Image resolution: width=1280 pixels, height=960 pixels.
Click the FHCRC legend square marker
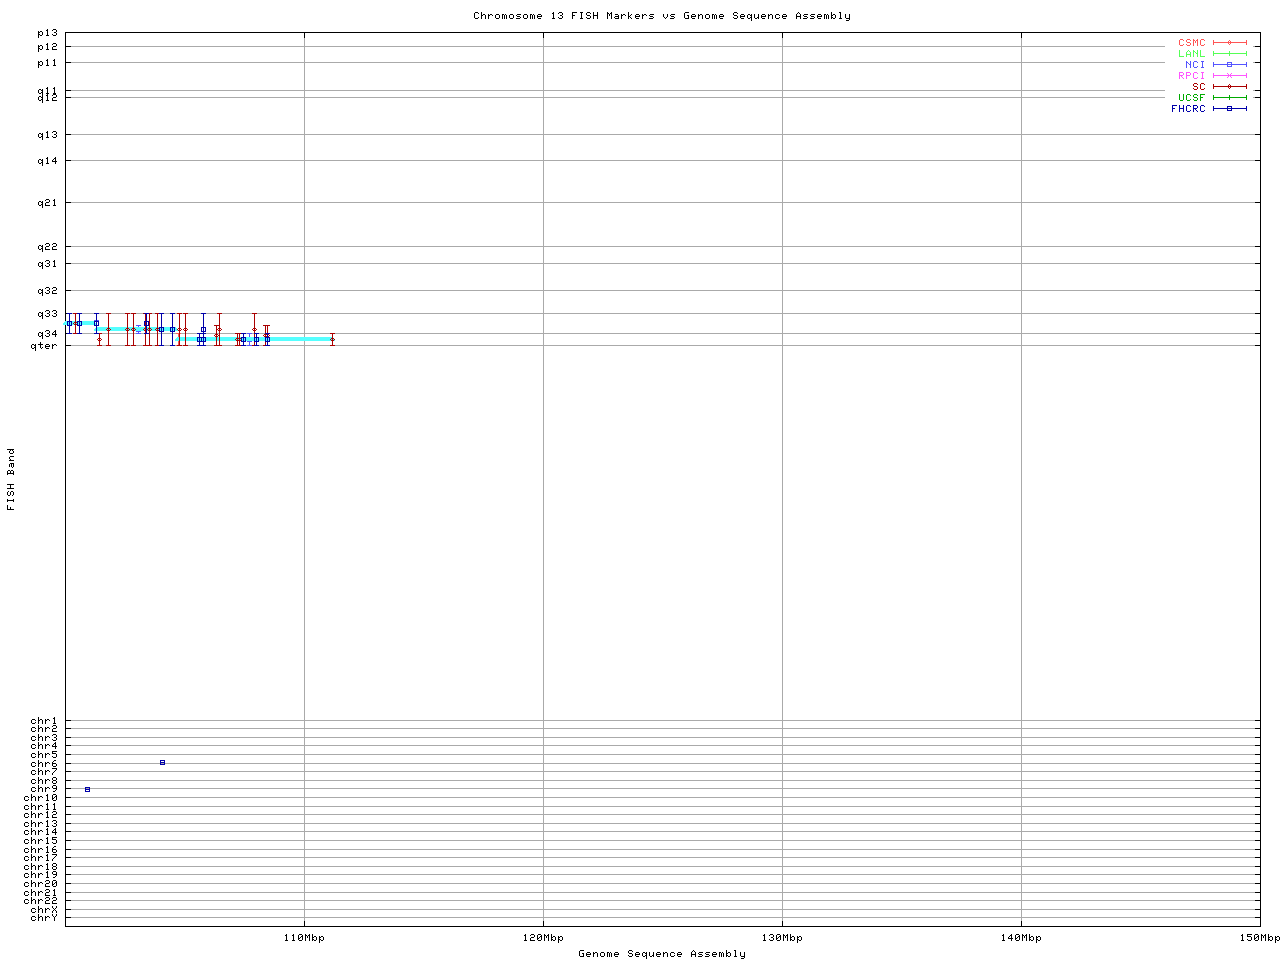(x=1229, y=109)
